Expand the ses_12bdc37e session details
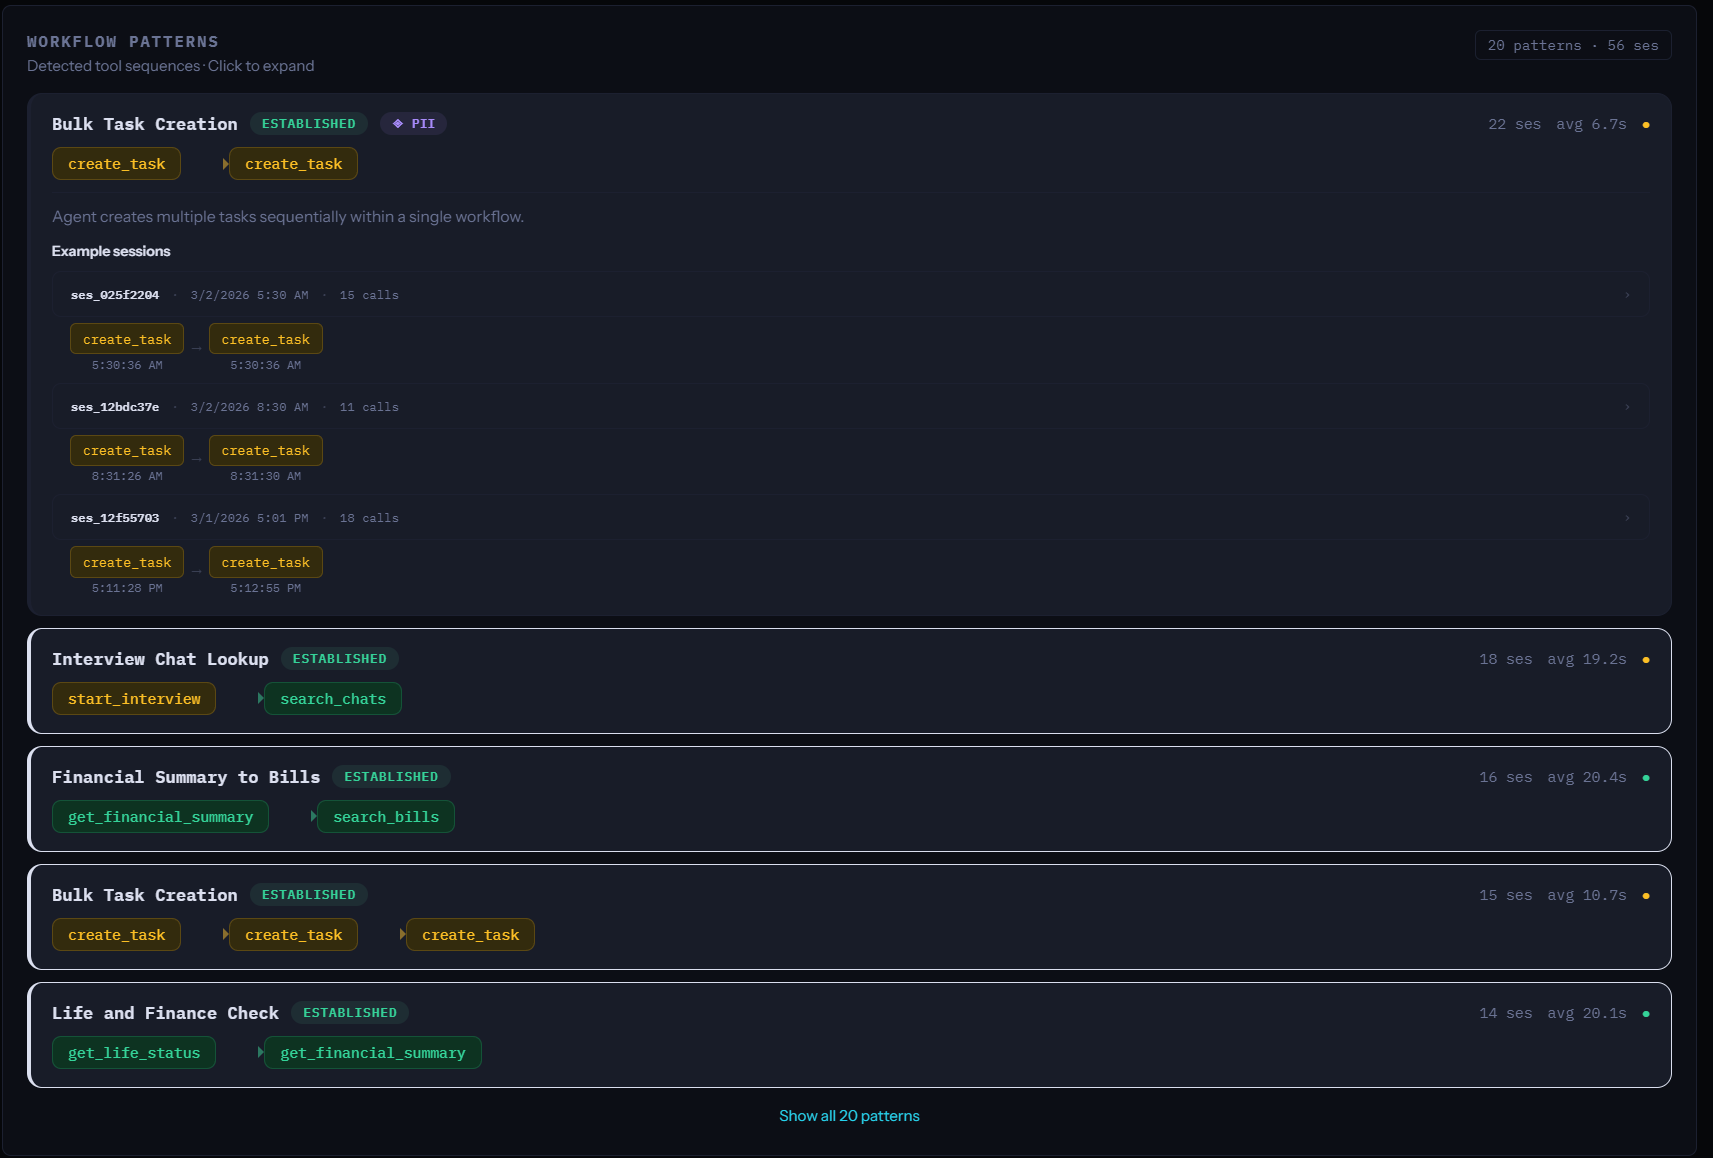 [x=1627, y=406]
